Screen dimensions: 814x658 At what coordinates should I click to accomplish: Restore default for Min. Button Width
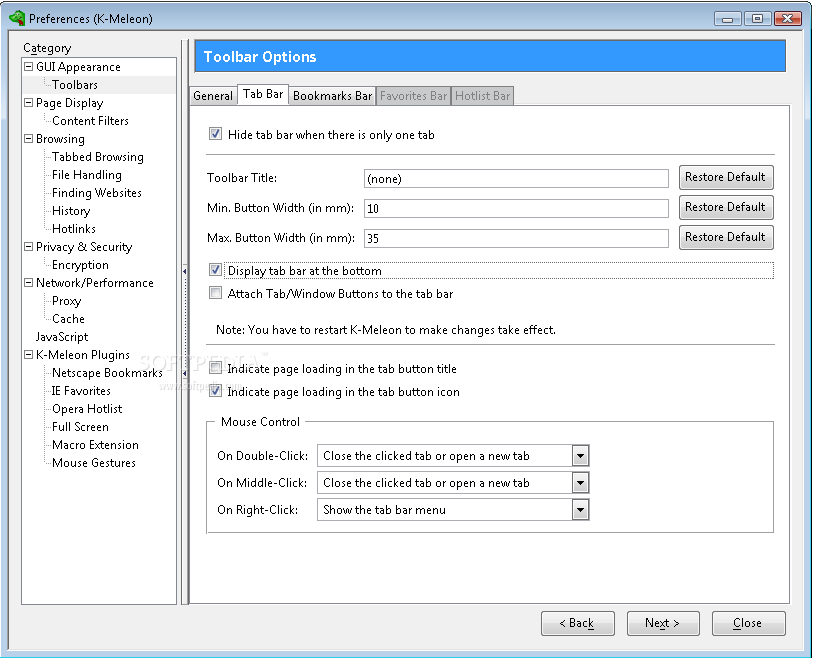tap(726, 208)
